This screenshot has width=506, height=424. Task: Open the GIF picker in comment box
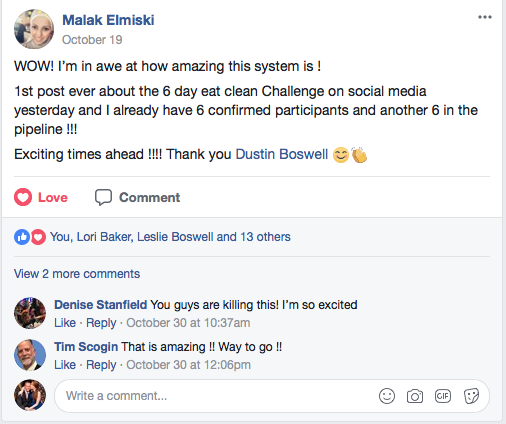(443, 396)
